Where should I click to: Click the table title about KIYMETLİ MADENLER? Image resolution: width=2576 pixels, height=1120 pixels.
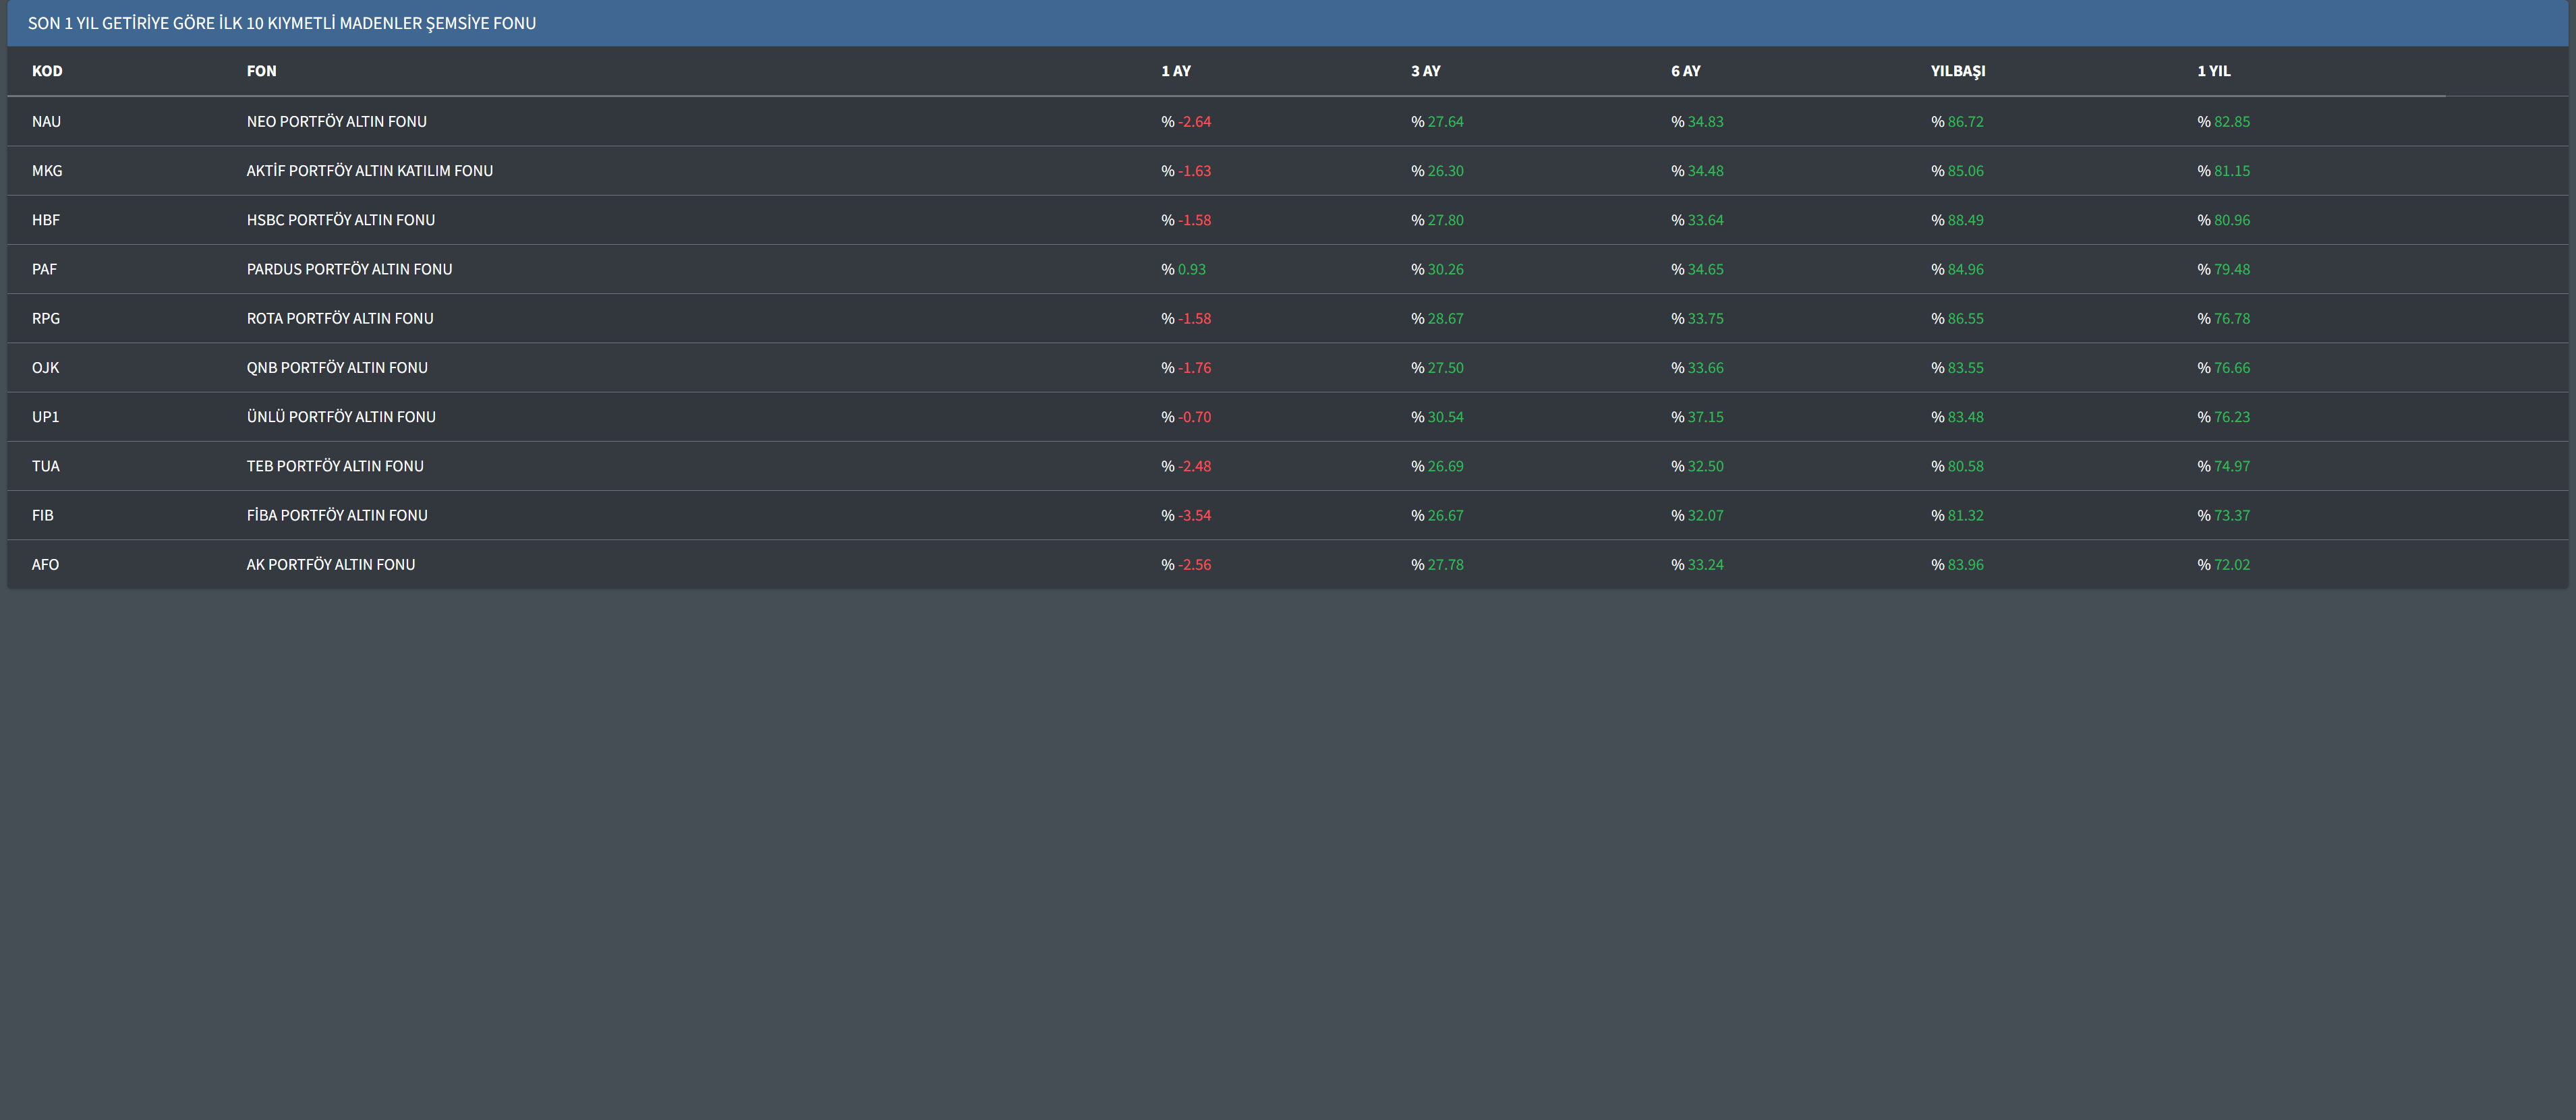281,23
